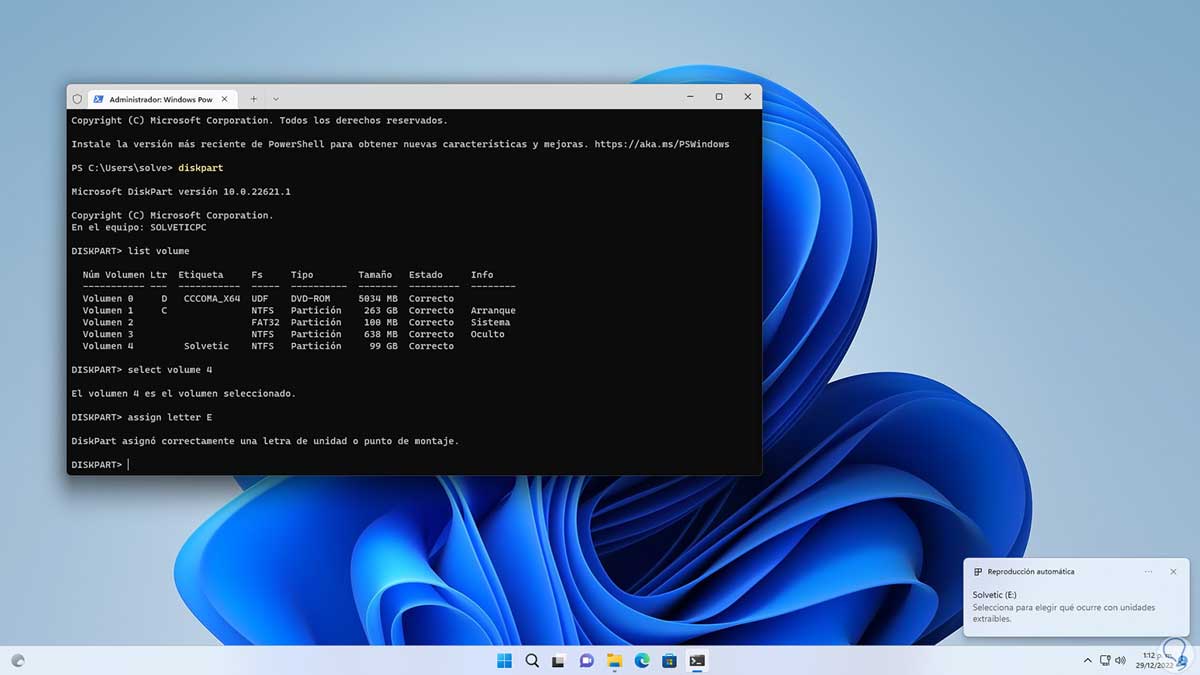Click the Etiqueta column header
Image resolution: width=1200 pixels, height=675 pixels.
[x=201, y=274]
